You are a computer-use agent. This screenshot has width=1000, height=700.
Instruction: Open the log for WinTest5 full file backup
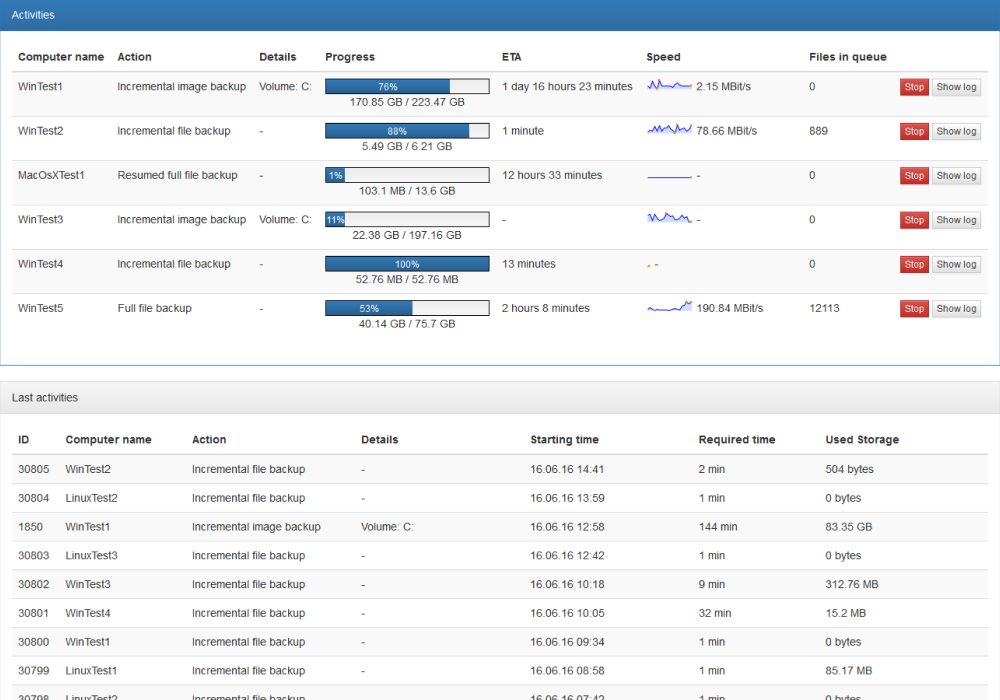pos(955,308)
